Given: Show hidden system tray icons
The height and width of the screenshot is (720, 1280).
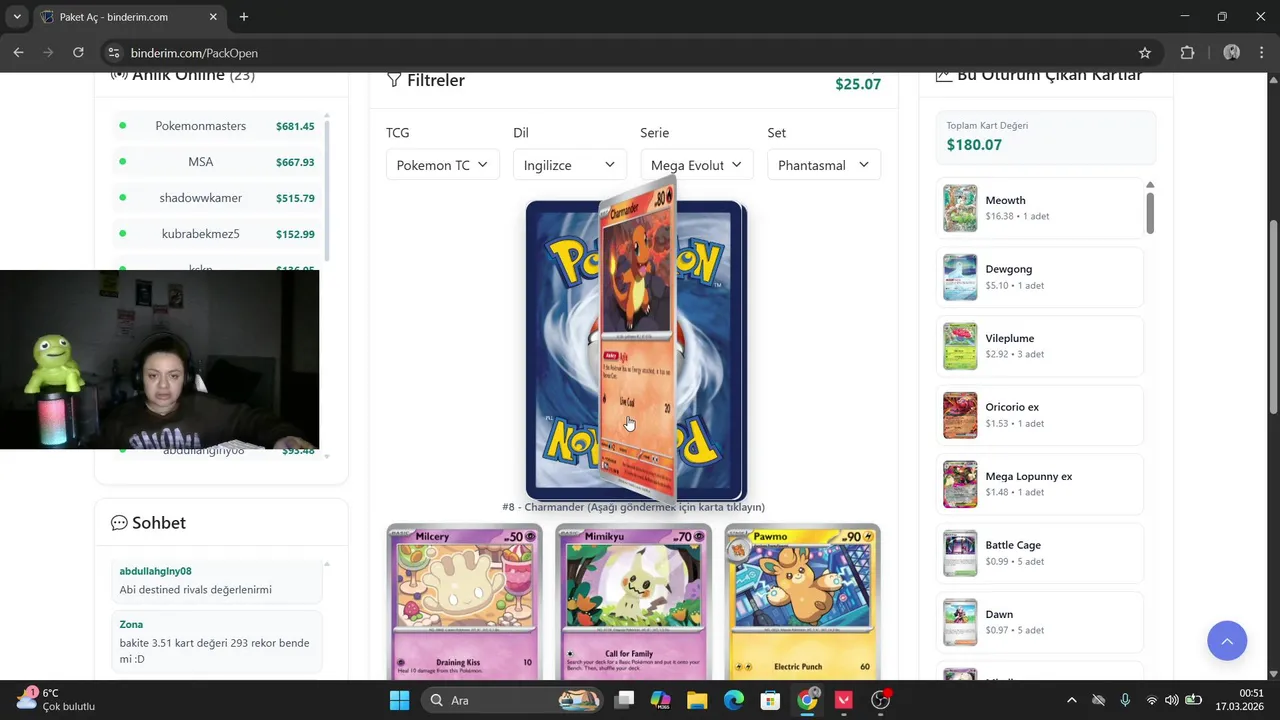Looking at the screenshot, I should pyautogui.click(x=1072, y=700).
